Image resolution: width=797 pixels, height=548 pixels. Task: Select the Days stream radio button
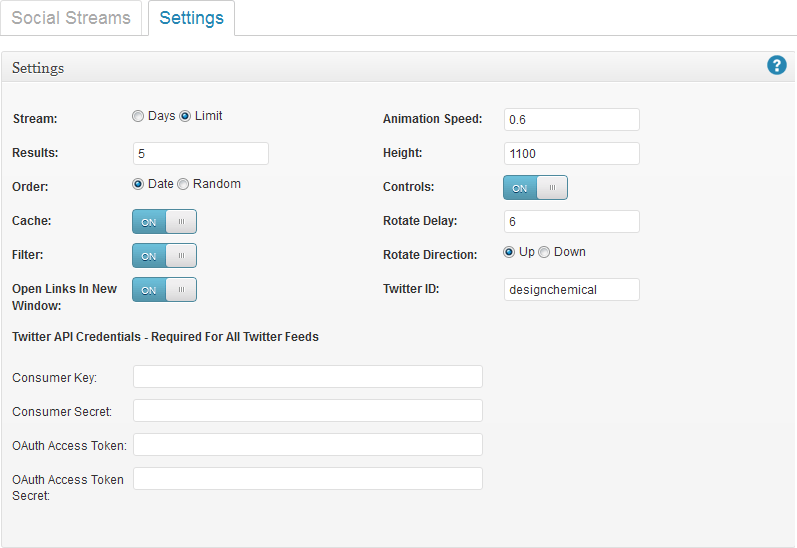click(138, 116)
